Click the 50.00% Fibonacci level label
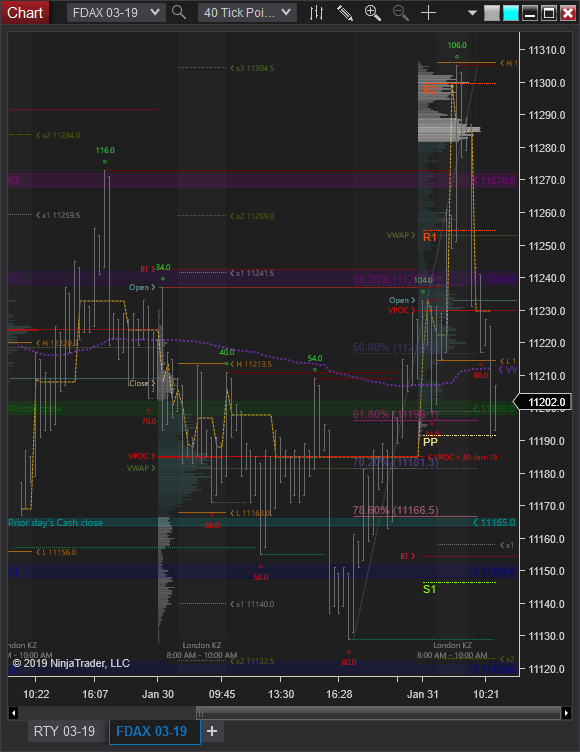 point(395,347)
